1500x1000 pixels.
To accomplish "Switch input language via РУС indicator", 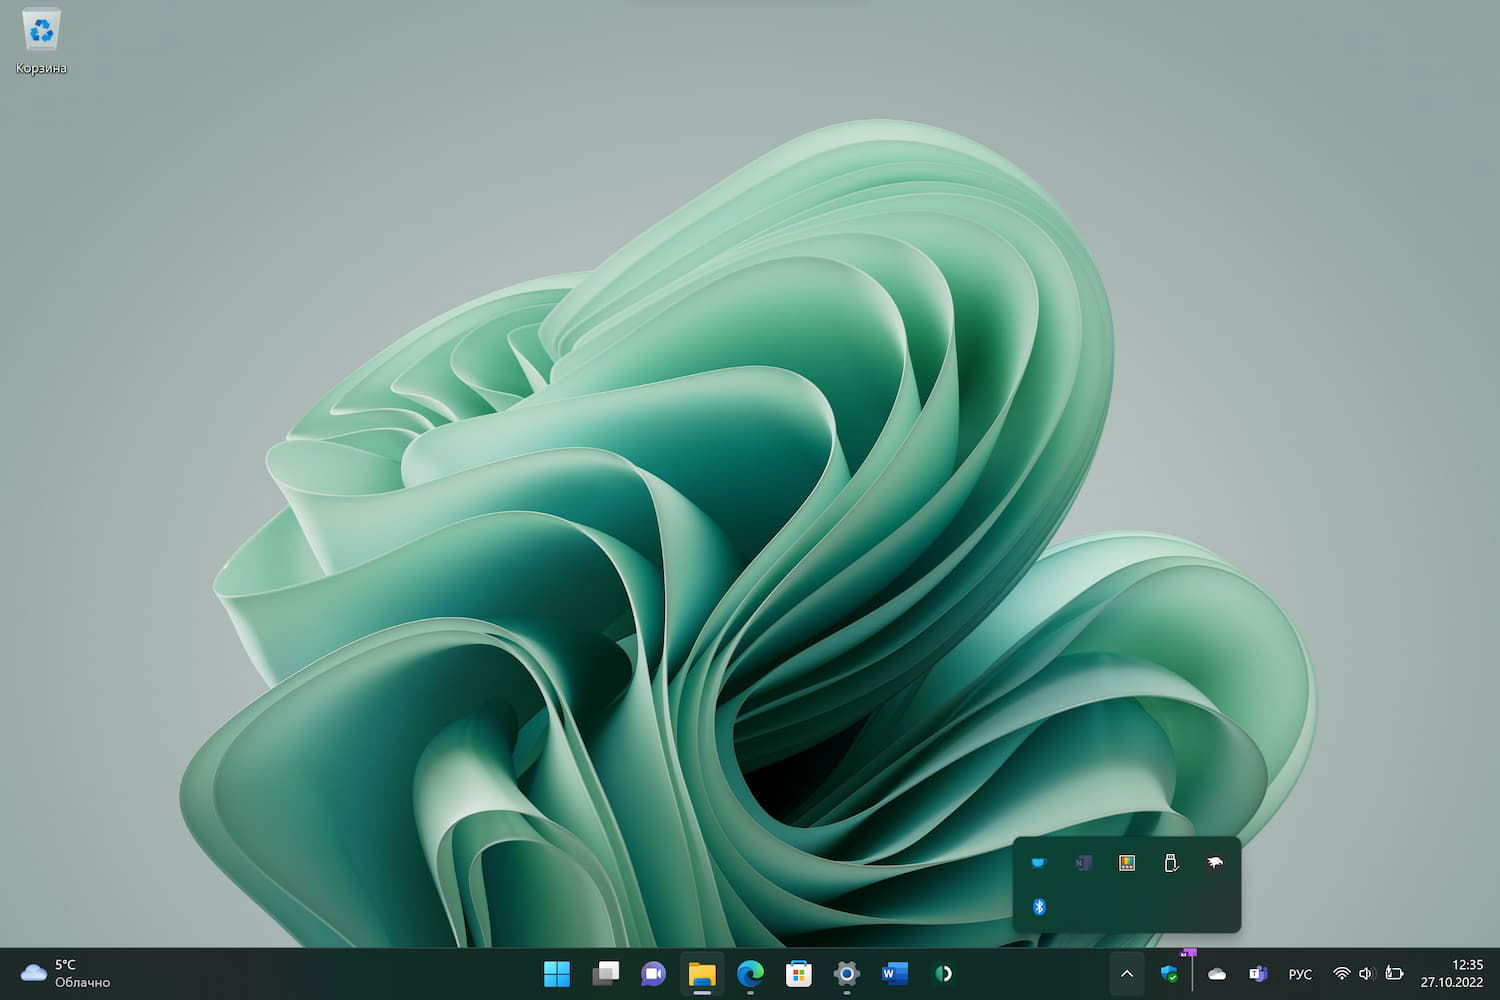I will pyautogui.click(x=1300, y=974).
